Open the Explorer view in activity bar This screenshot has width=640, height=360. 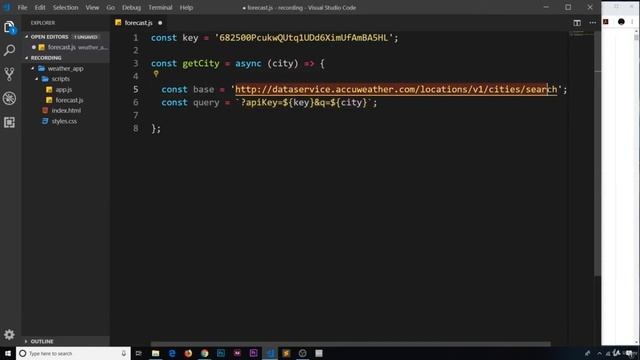(9, 27)
